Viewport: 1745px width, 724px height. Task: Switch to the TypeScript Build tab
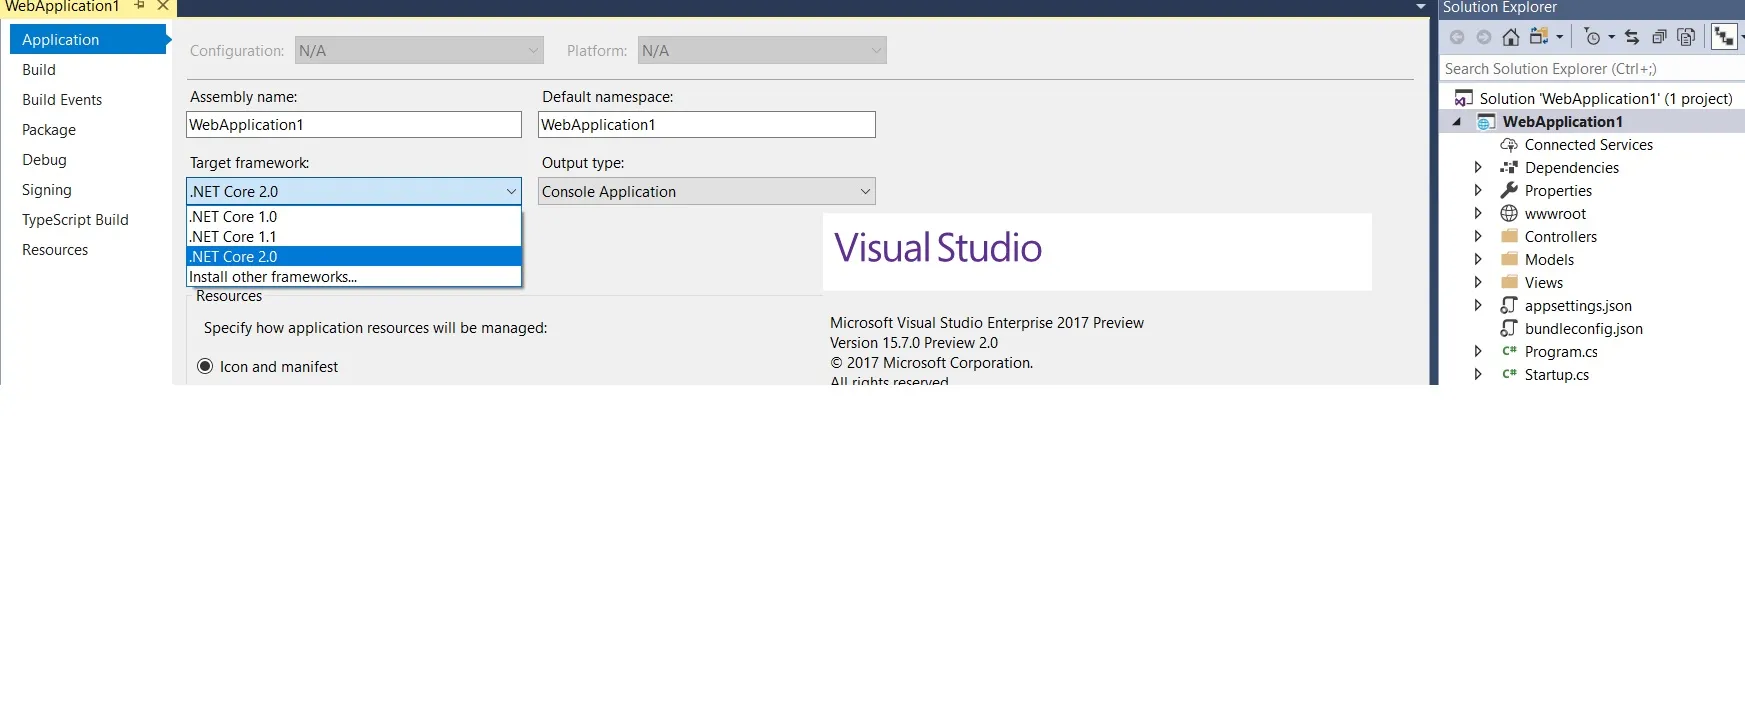coord(75,220)
